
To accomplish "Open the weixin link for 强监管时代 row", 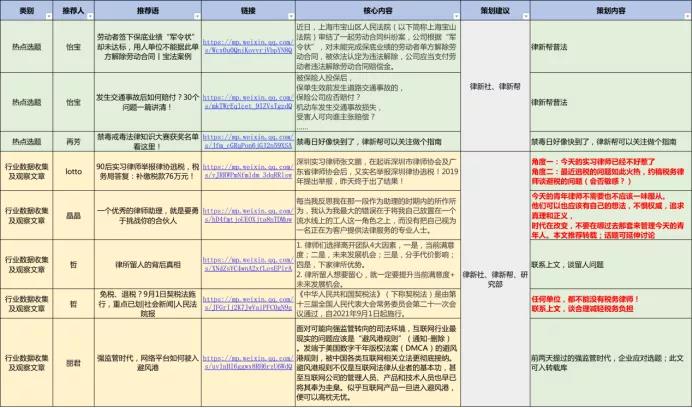I will 248,363.
